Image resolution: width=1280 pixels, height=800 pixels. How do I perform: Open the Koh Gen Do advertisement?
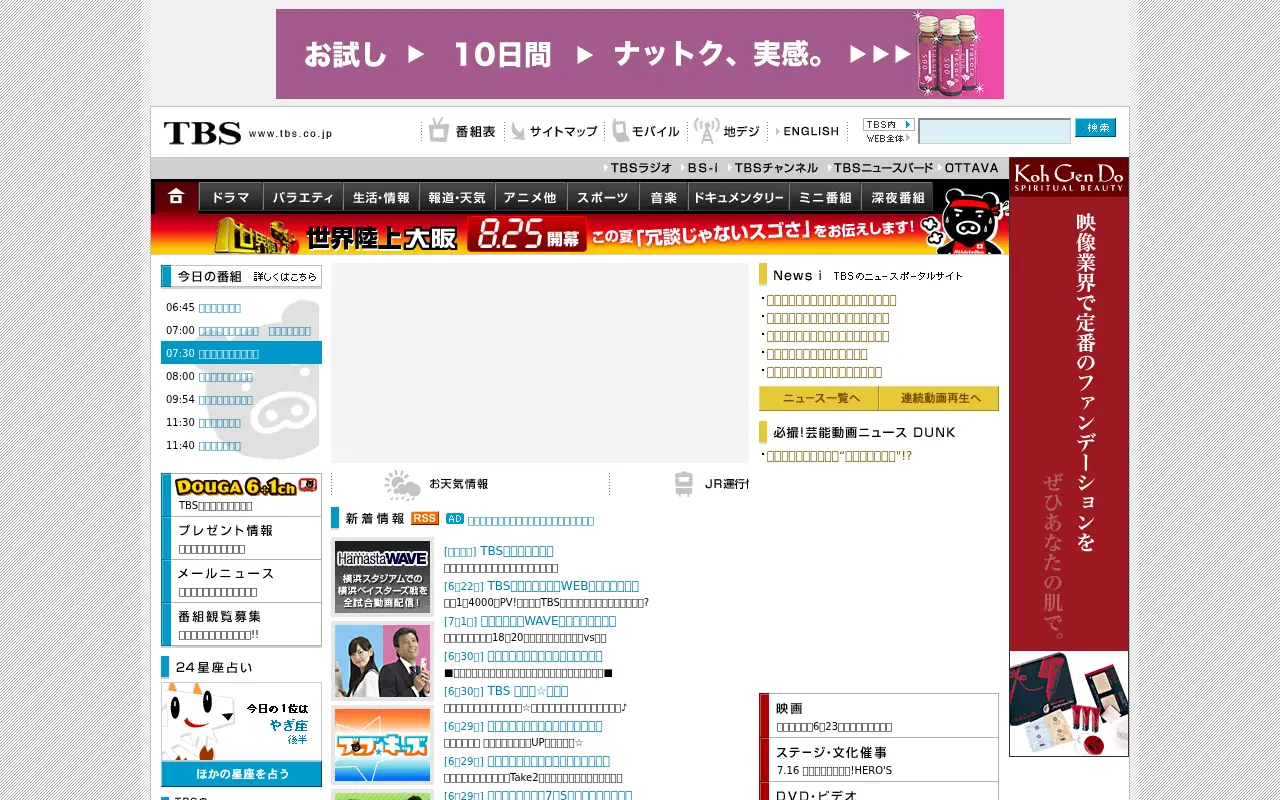pyautogui.click(x=1069, y=457)
